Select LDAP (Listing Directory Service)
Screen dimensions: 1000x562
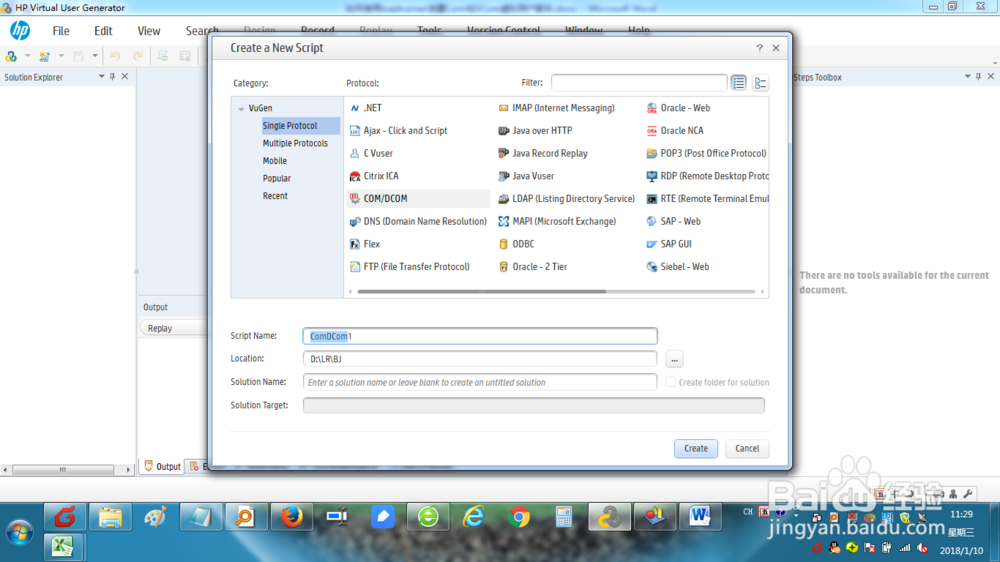click(566, 198)
